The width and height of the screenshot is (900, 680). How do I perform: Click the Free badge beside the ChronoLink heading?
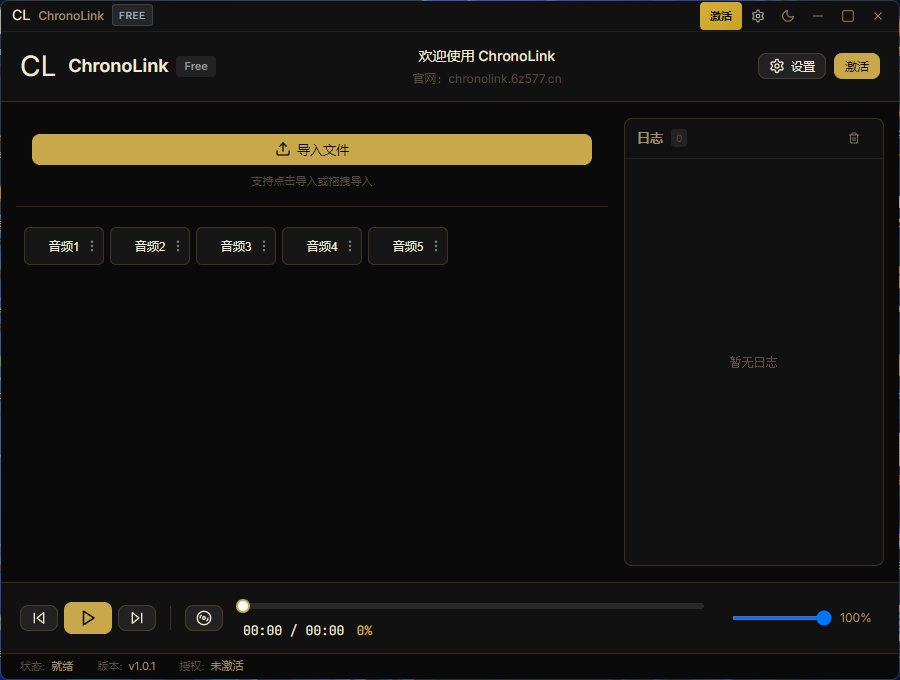[196, 66]
